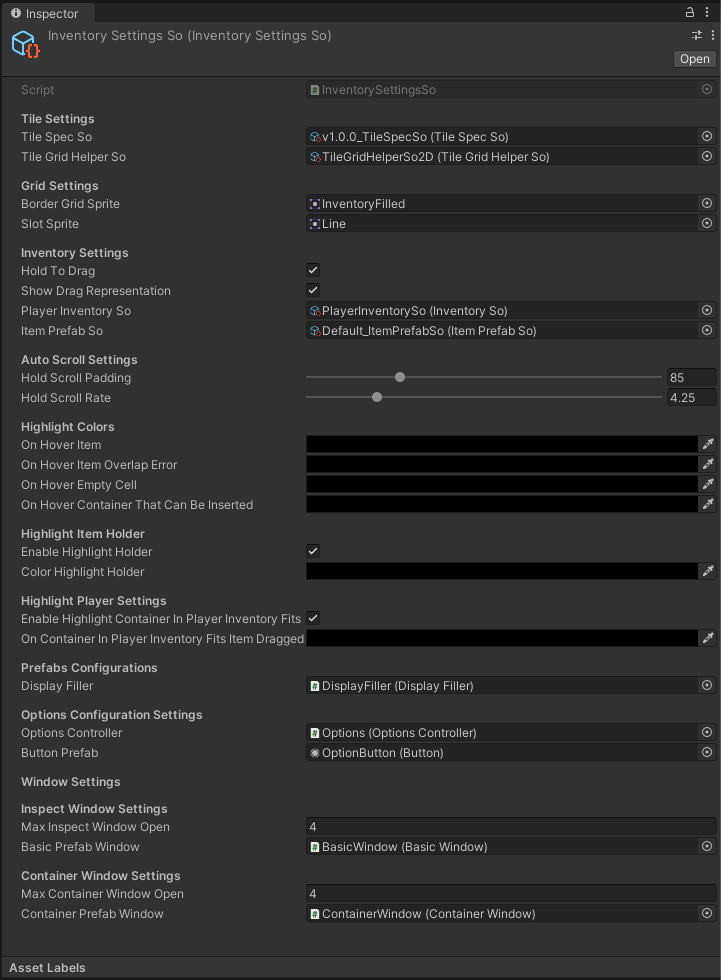Disable Show Drag Representation
This screenshot has width=721, height=980.
point(312,290)
